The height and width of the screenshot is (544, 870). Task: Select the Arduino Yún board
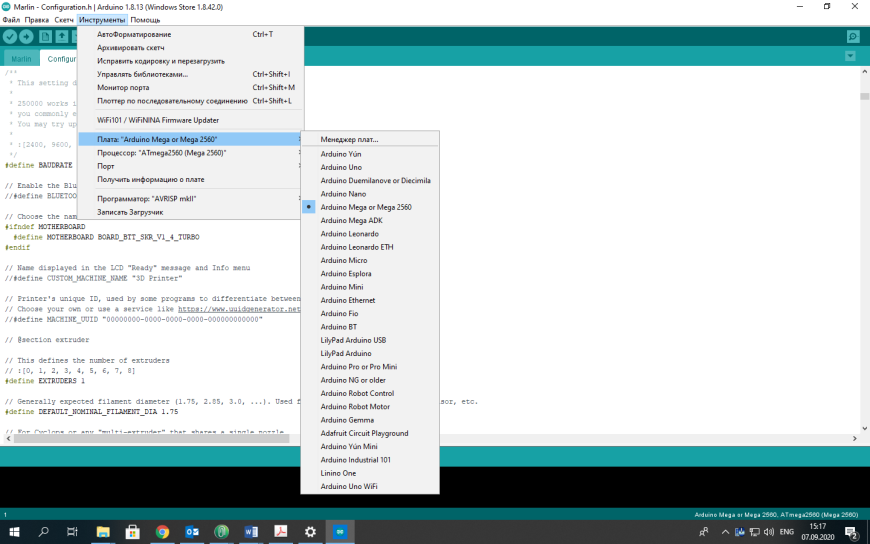(x=370, y=154)
